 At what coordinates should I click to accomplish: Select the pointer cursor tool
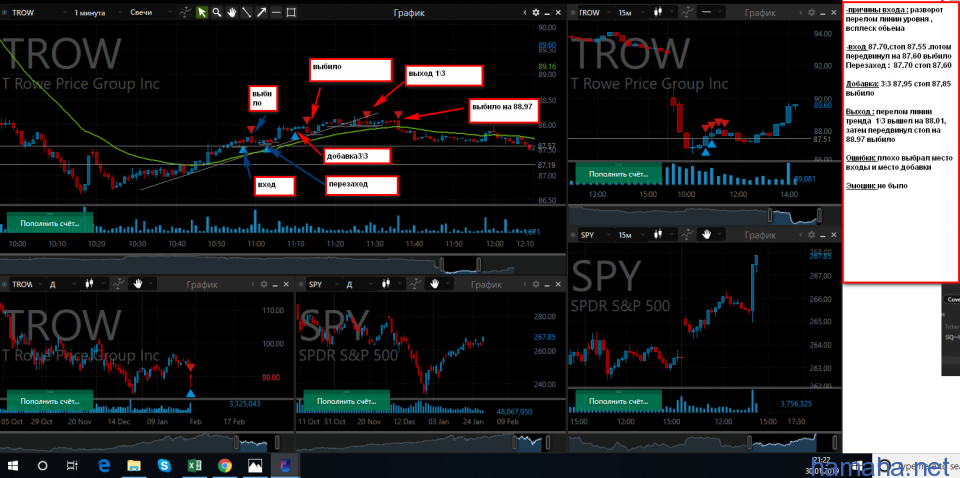[202, 12]
